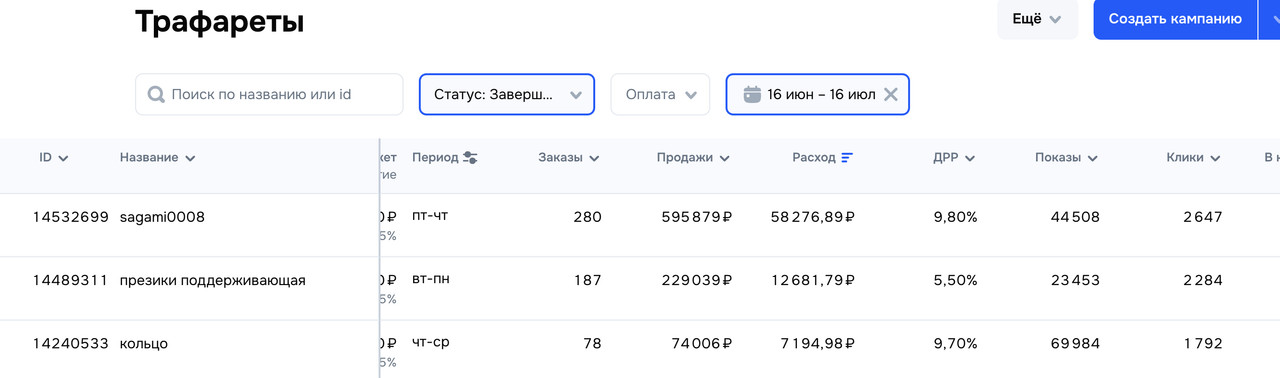Sort by the Продажи column
The width and height of the screenshot is (1280, 378).
pyautogui.click(x=693, y=158)
